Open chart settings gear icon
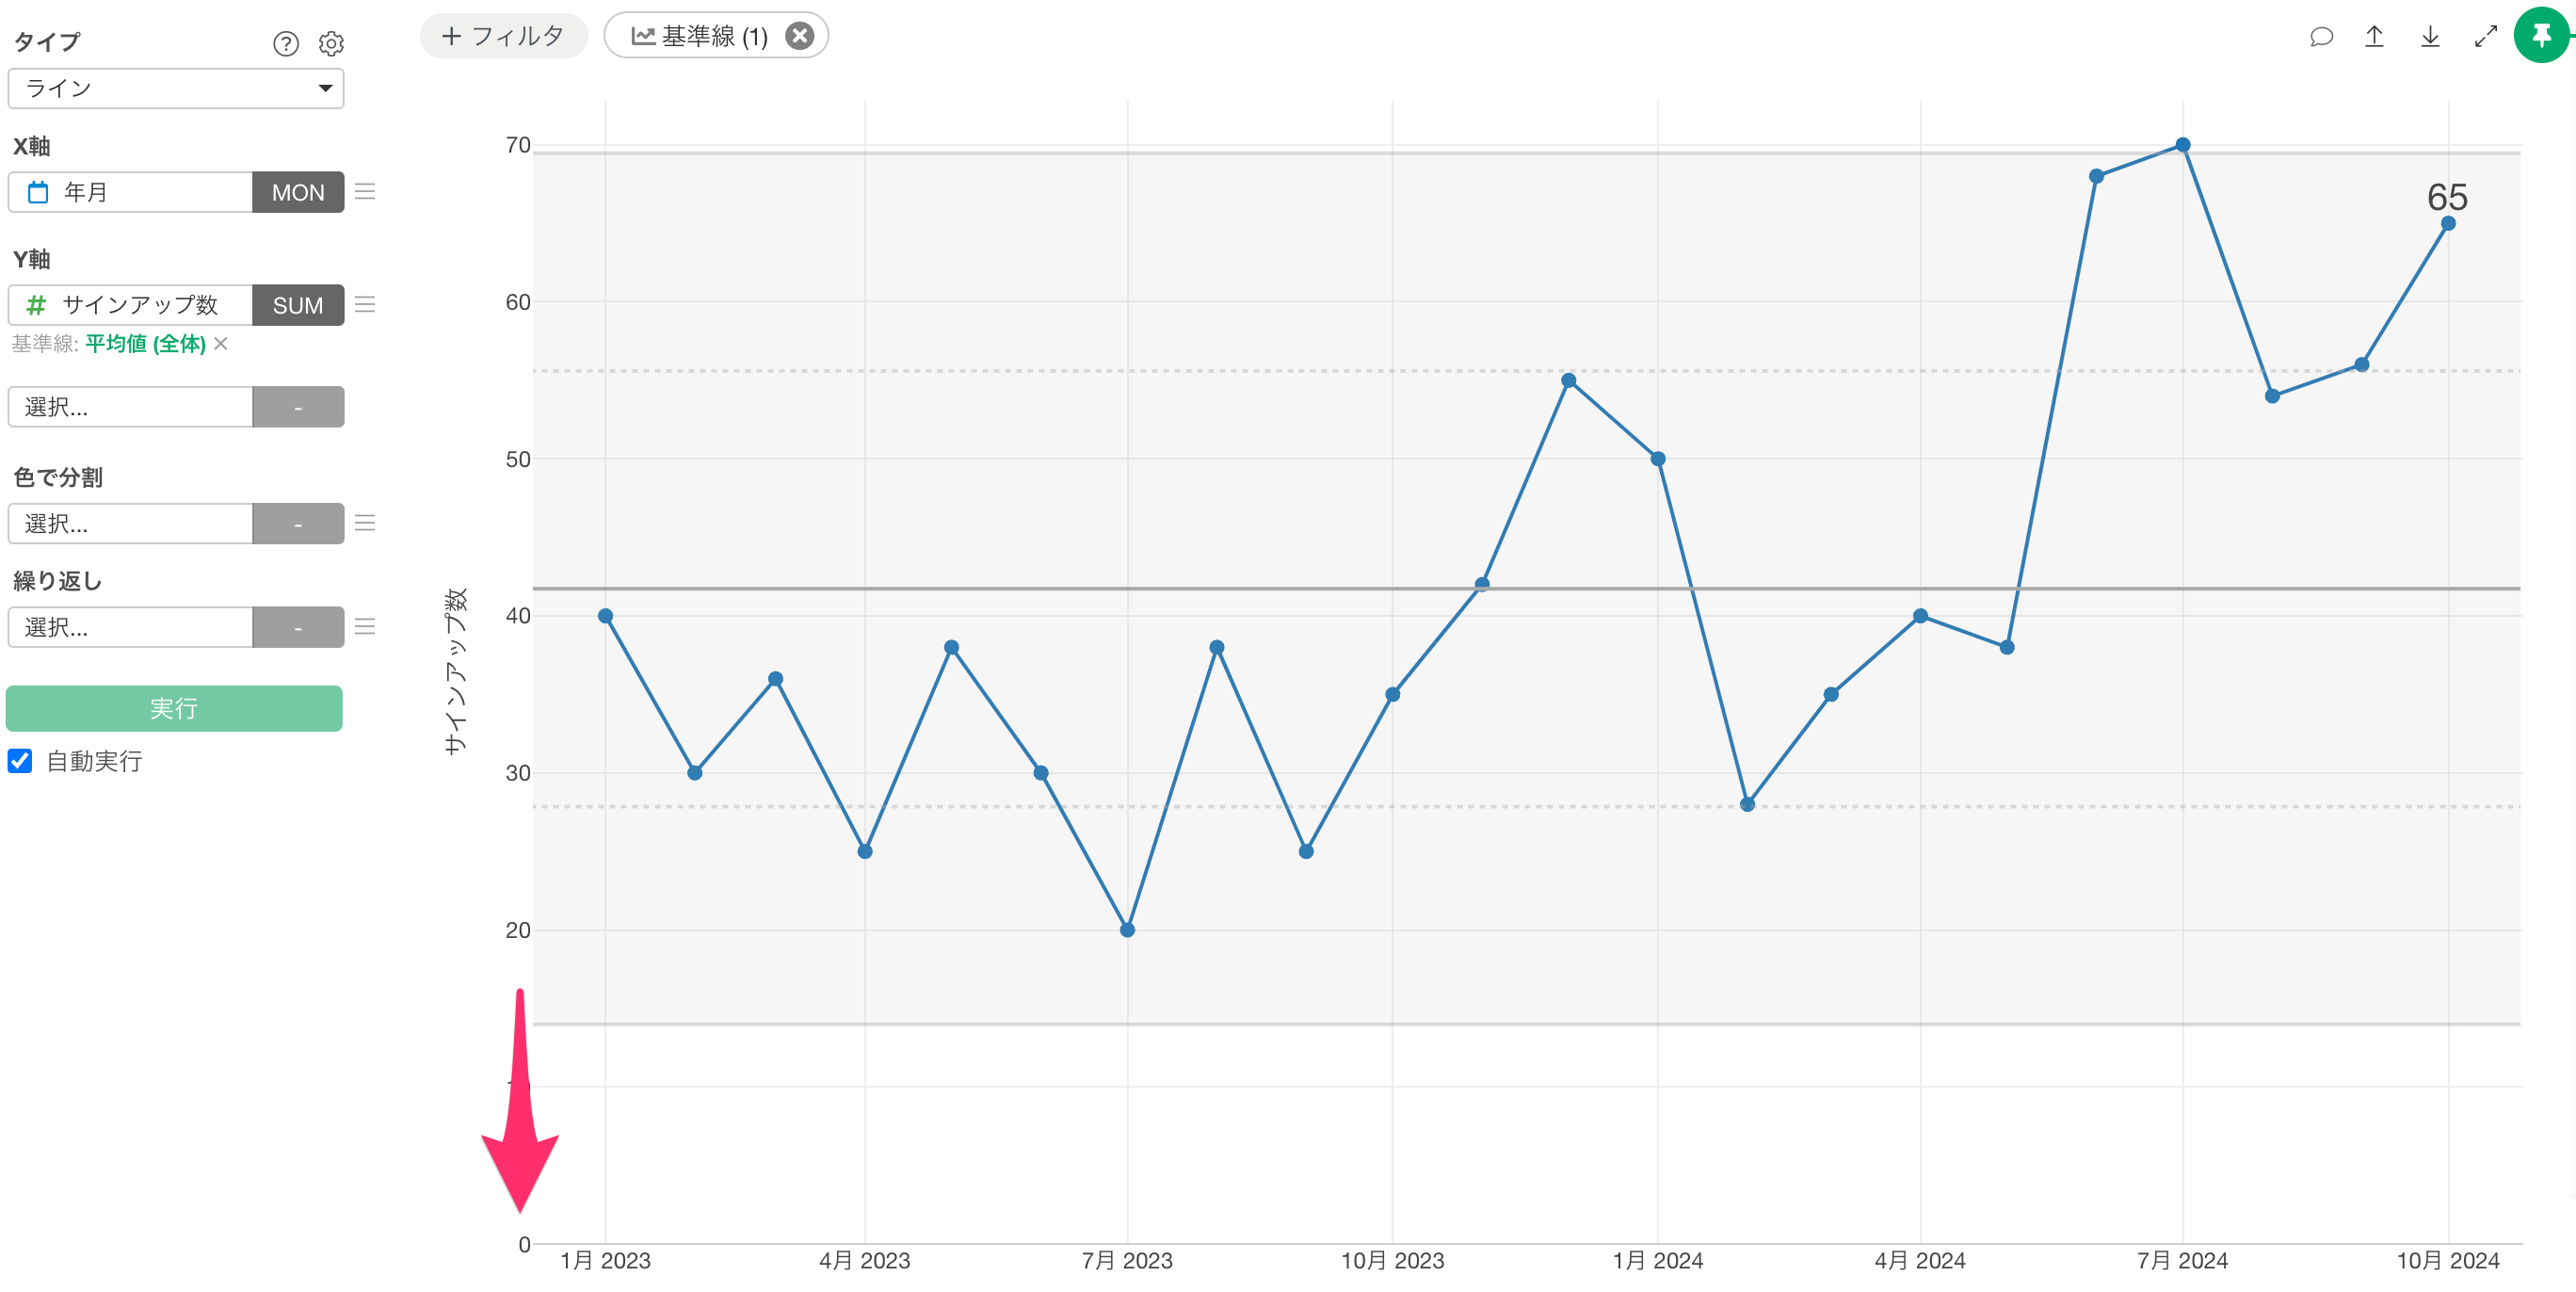 (331, 43)
